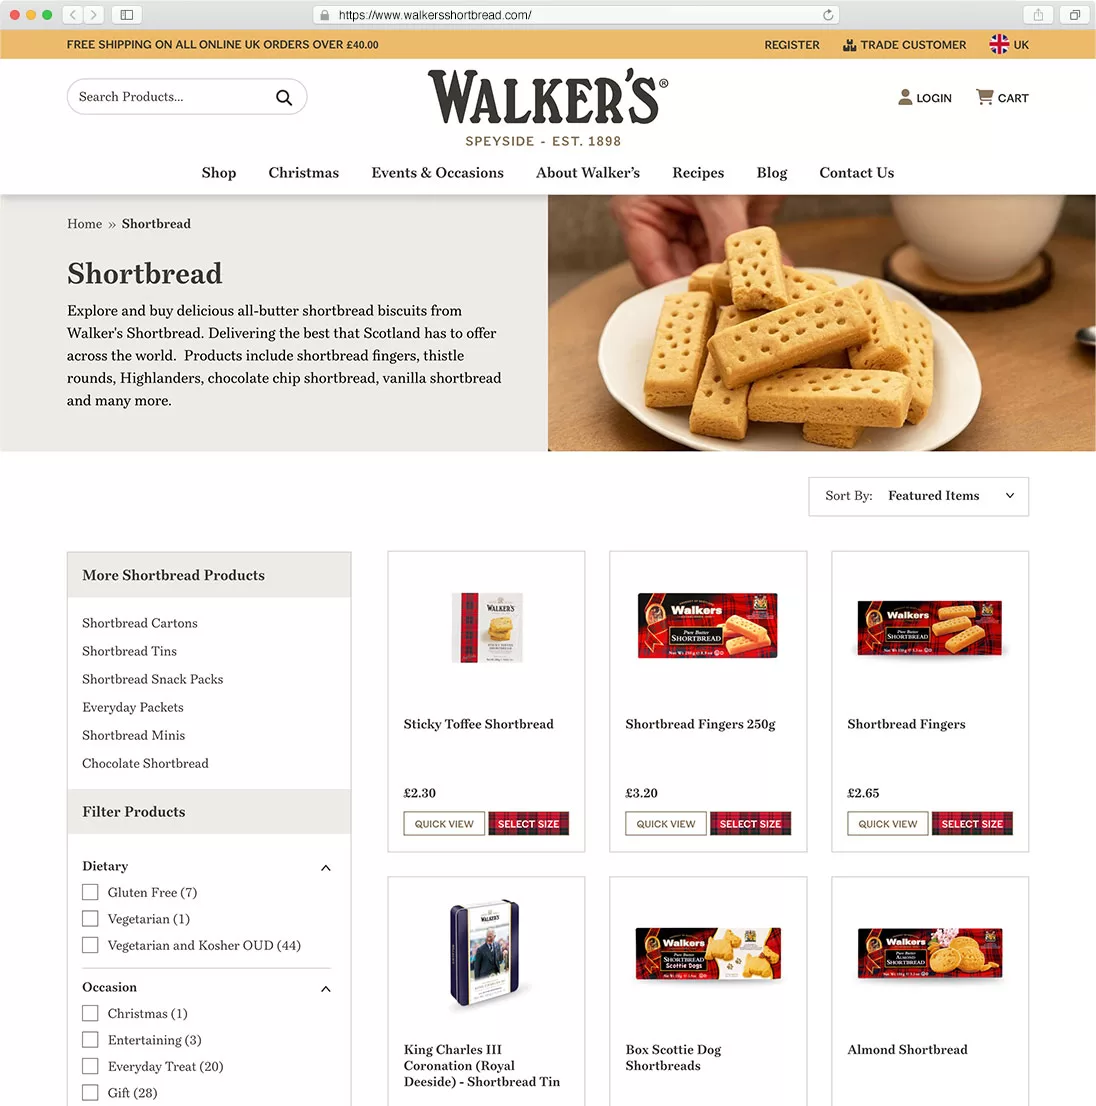Open the Sort By Featured Items dropdown
This screenshot has width=1096, height=1106.
point(918,496)
